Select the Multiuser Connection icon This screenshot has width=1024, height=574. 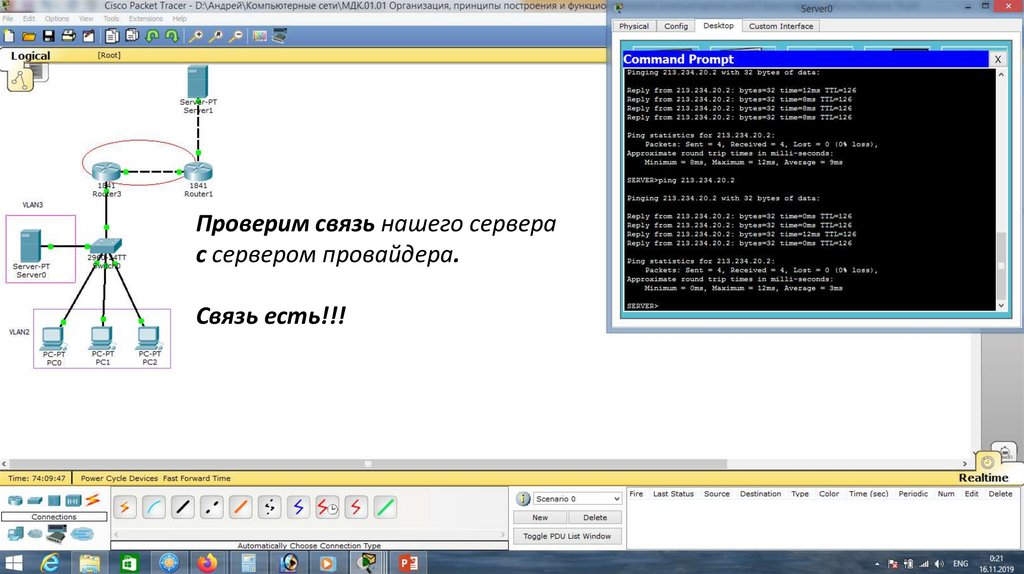click(x=82, y=534)
